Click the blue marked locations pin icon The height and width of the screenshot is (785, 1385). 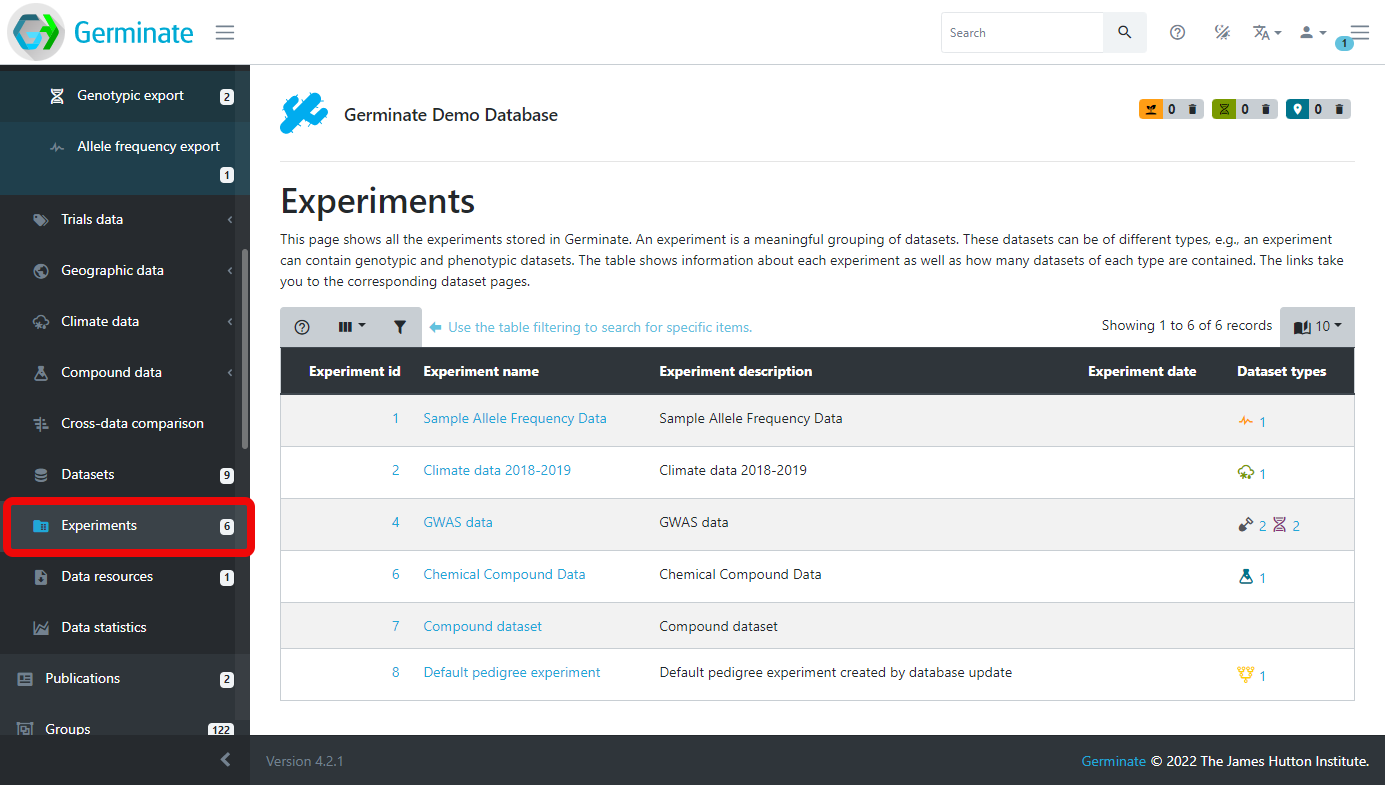[x=1298, y=110]
